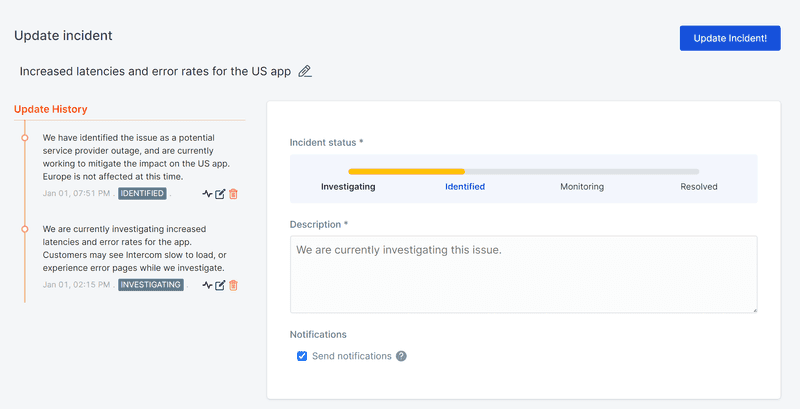Image resolution: width=800 pixels, height=409 pixels.
Task: Click the Send notifications label
Action: pos(352,356)
